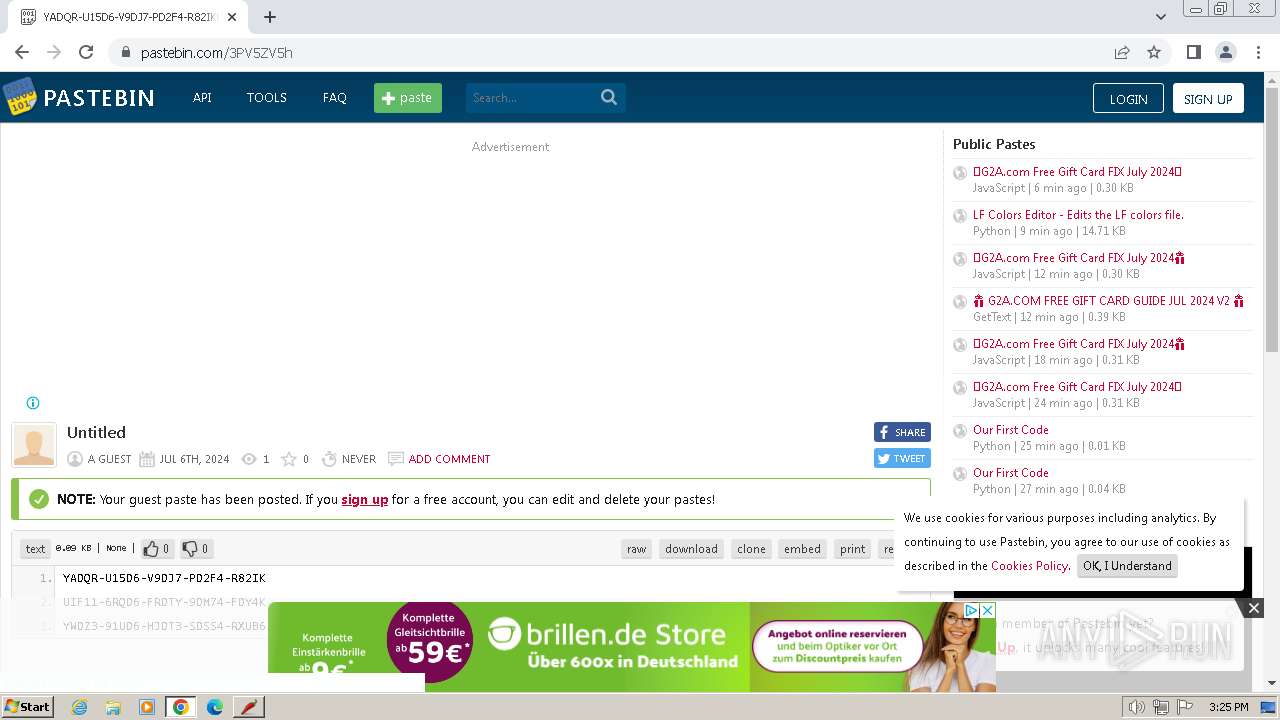Click the Start button

27,707
